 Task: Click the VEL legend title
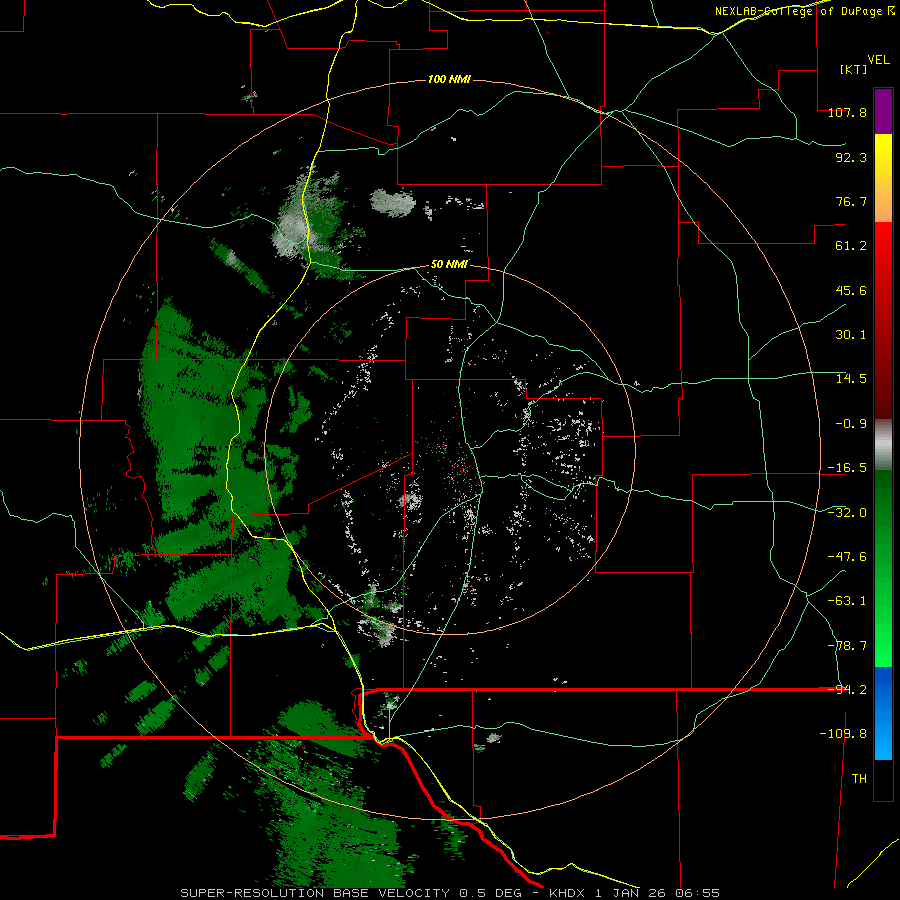pos(878,60)
